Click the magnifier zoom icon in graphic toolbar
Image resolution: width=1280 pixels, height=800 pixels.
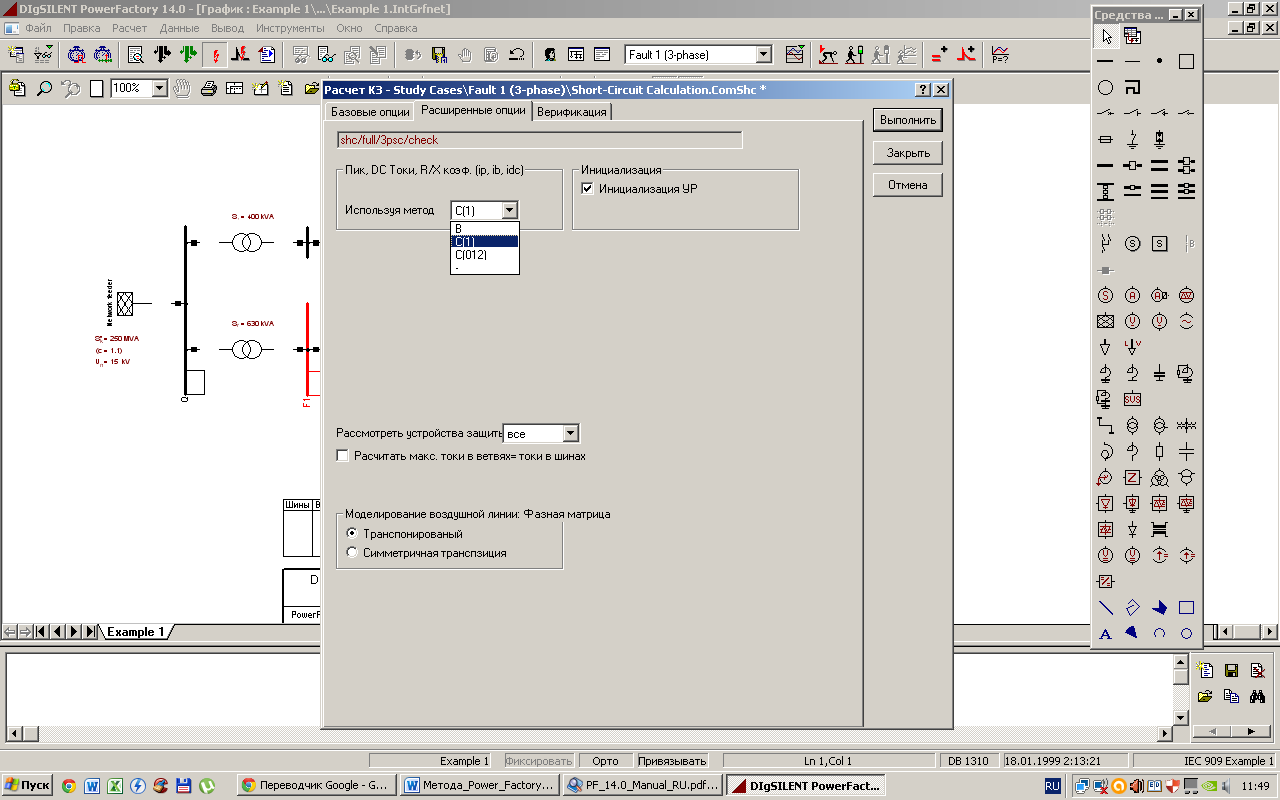coord(45,88)
